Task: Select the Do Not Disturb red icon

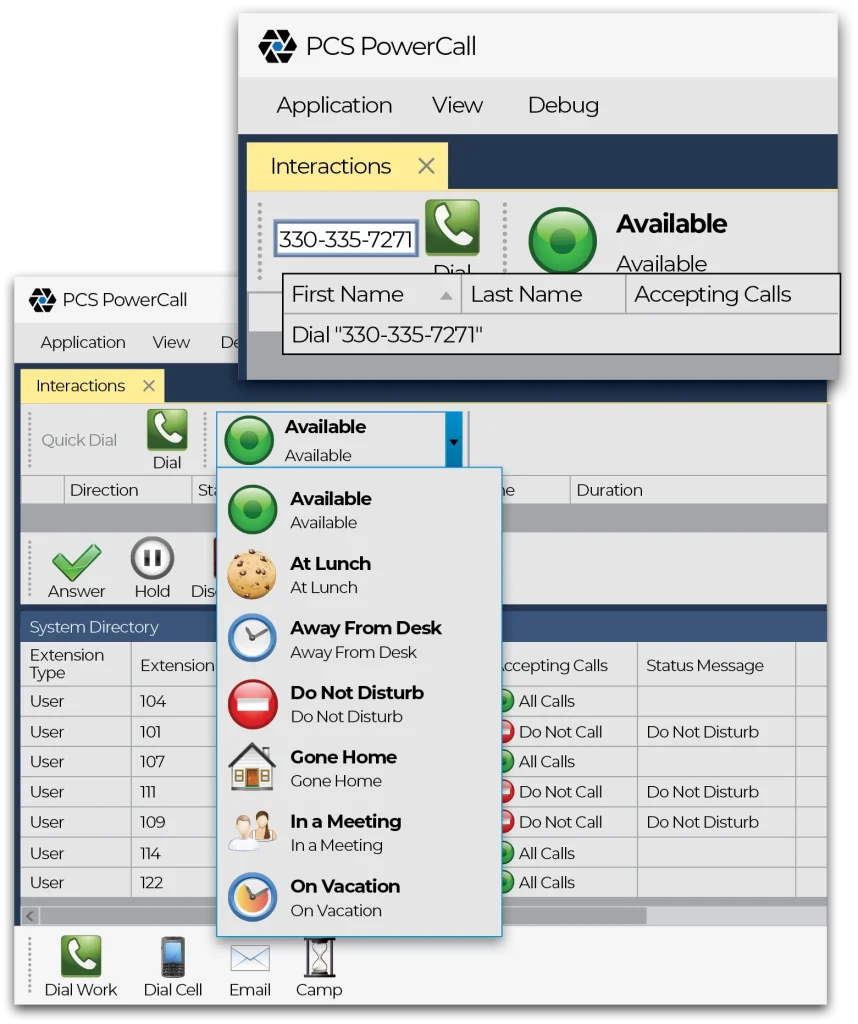Action: (253, 704)
